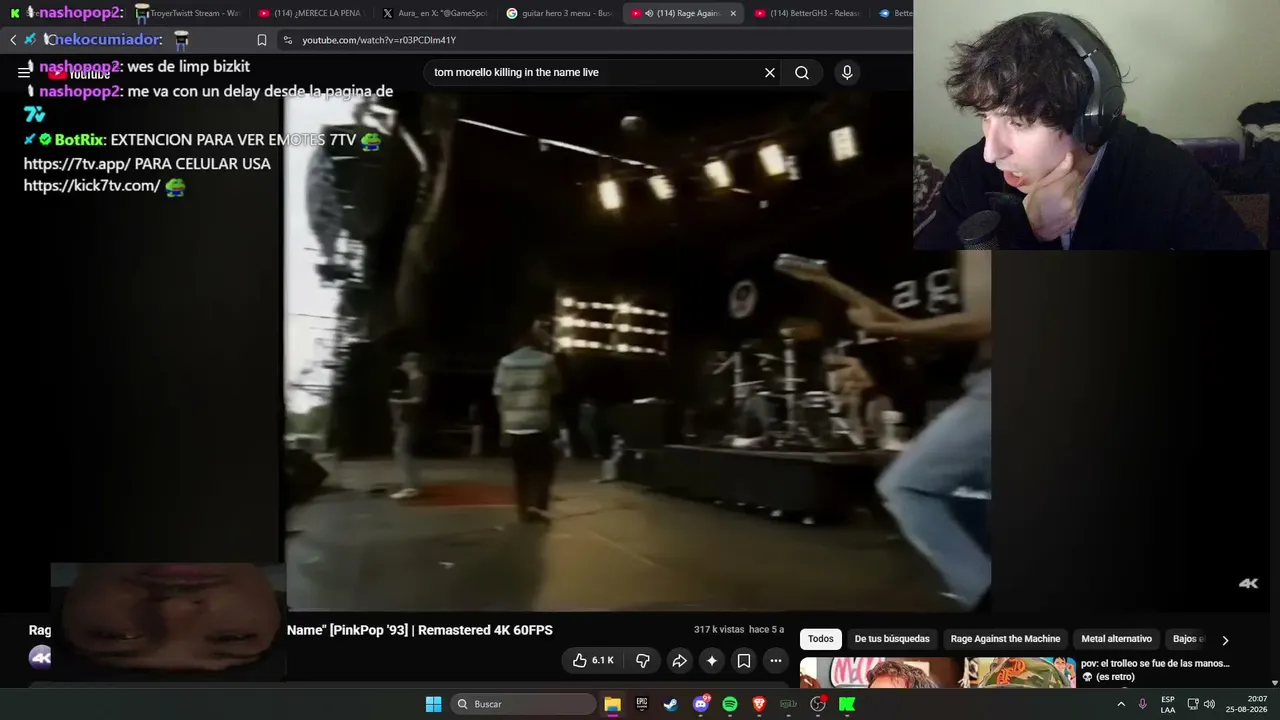Open Steam from the taskbar

pyautogui.click(x=670, y=704)
